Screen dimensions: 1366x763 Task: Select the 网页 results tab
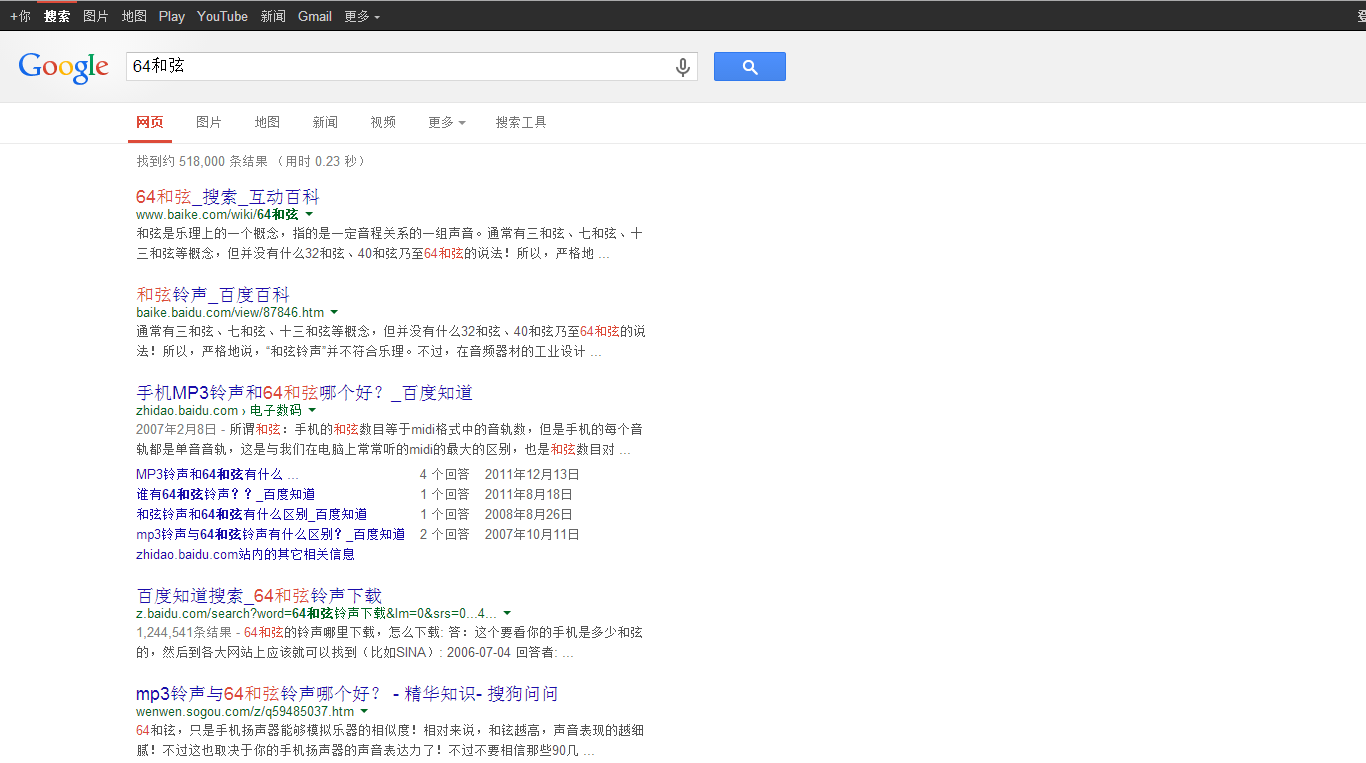[x=150, y=122]
